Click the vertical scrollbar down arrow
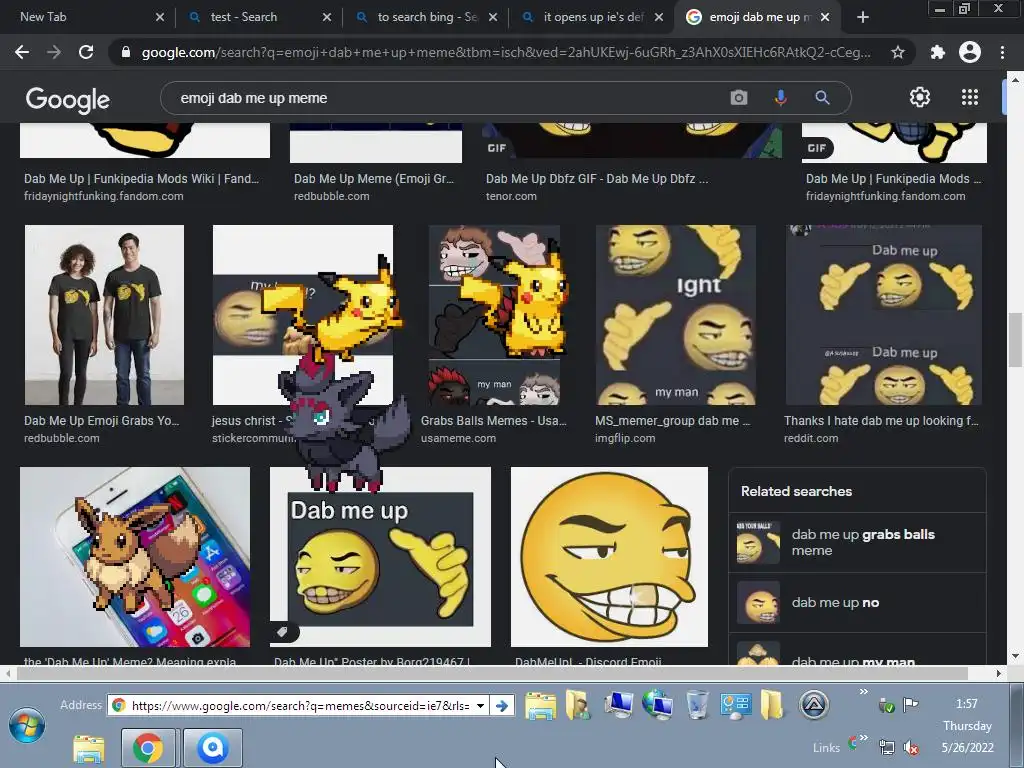This screenshot has height=768, width=1024. (1014, 656)
